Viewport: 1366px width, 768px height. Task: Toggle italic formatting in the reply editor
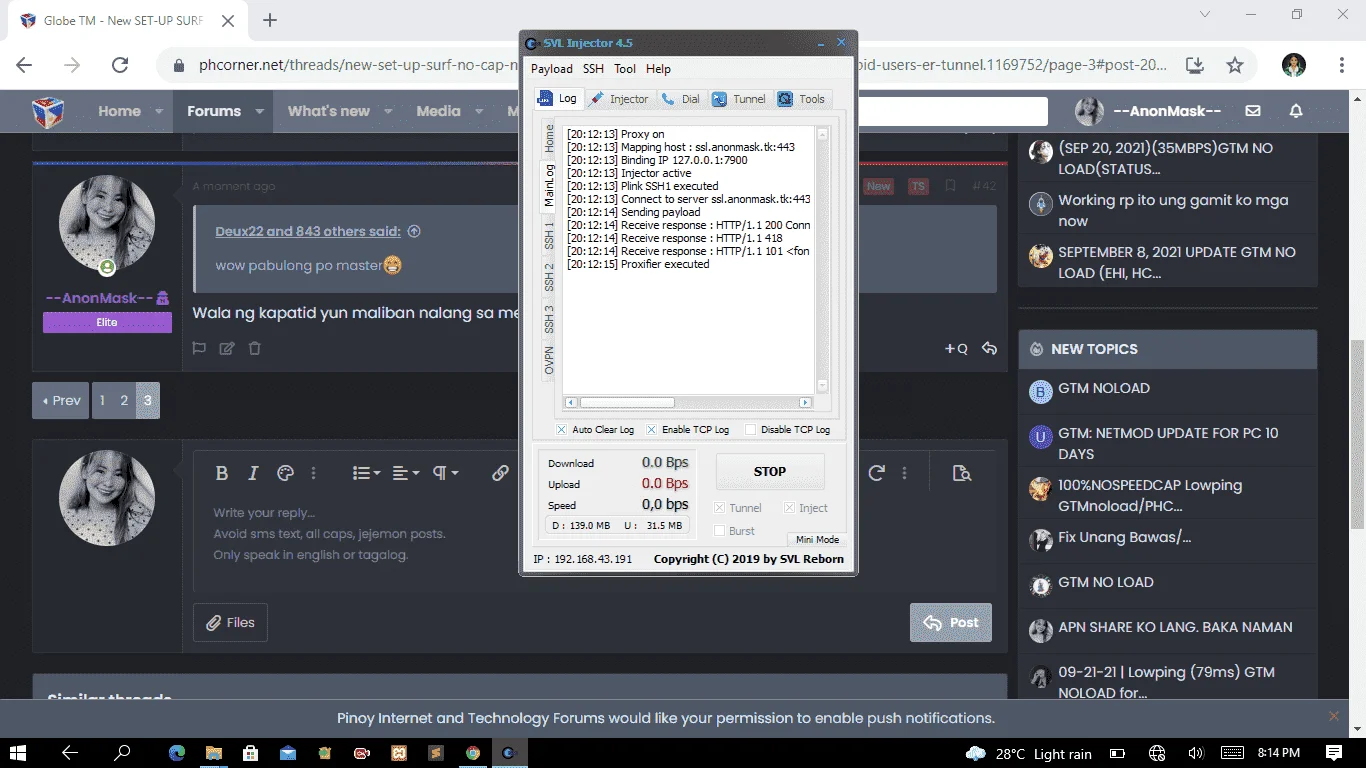[253, 473]
